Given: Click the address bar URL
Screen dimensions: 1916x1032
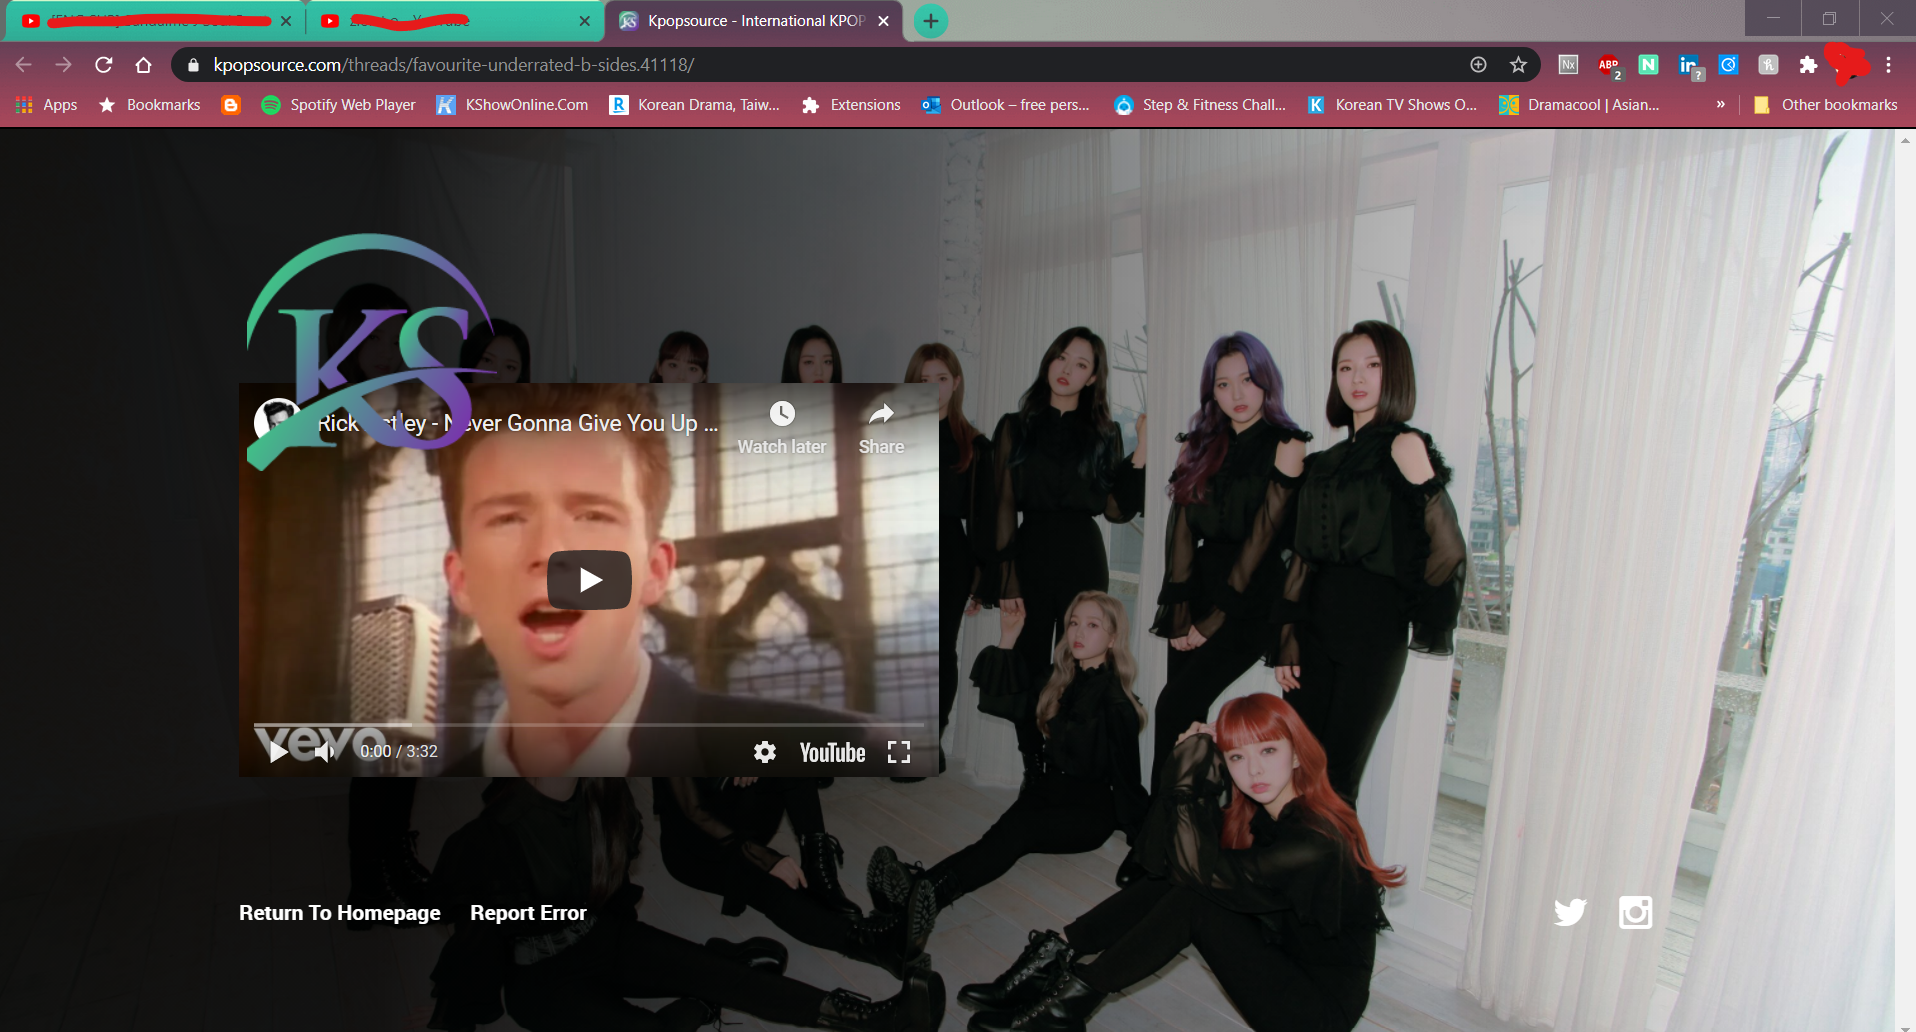Looking at the screenshot, I should [454, 65].
